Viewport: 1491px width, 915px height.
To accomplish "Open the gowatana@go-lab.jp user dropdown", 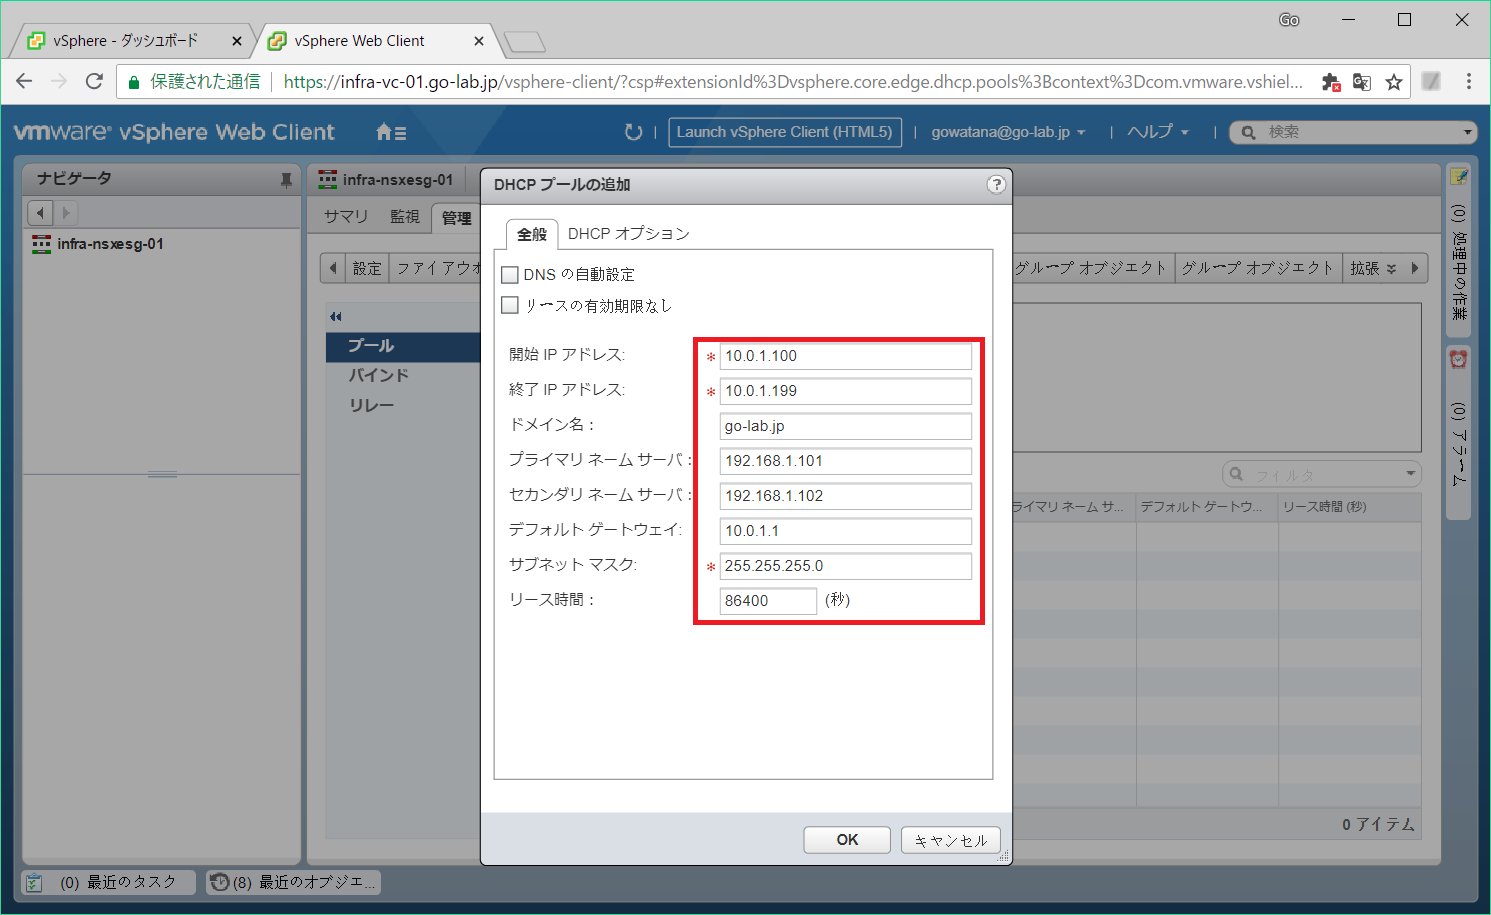I will [x=1008, y=132].
